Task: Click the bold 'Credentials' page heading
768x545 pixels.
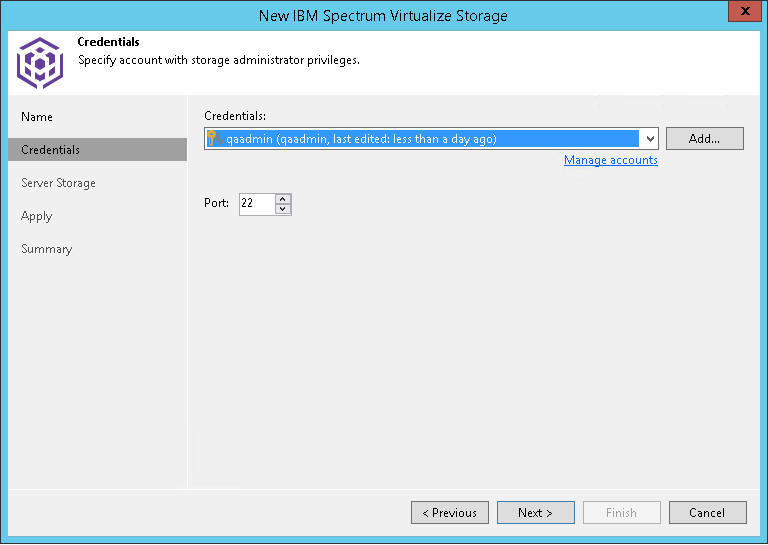Action: (108, 42)
